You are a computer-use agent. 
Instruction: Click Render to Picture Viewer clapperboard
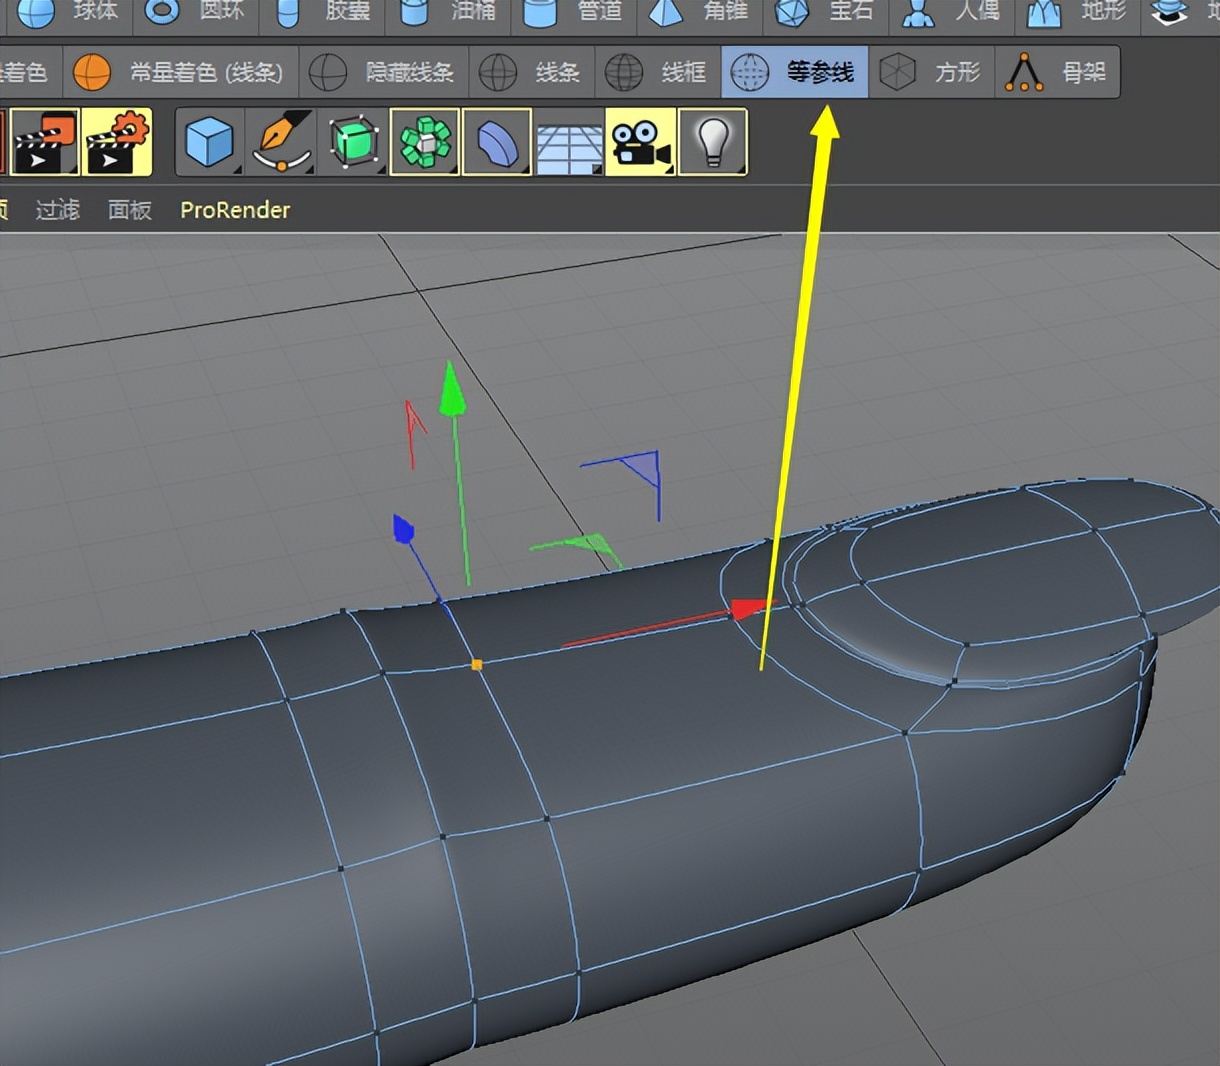[x=45, y=142]
